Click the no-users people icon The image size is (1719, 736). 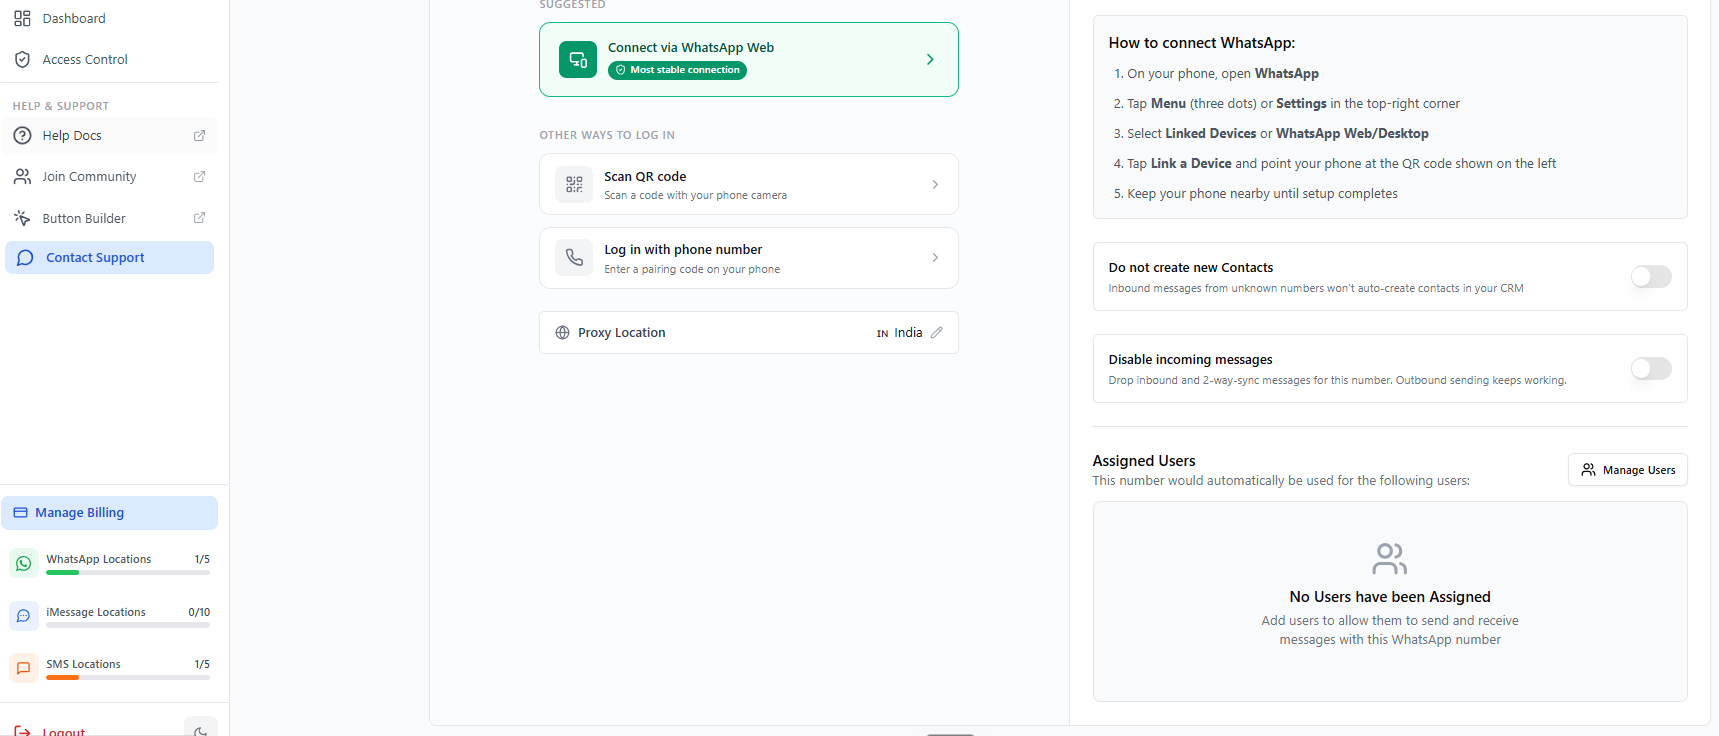point(1390,558)
